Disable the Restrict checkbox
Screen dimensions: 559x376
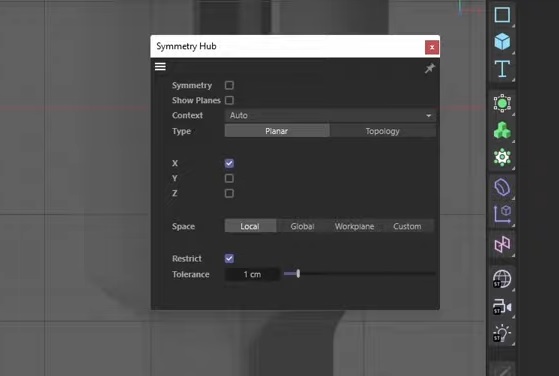click(x=229, y=258)
